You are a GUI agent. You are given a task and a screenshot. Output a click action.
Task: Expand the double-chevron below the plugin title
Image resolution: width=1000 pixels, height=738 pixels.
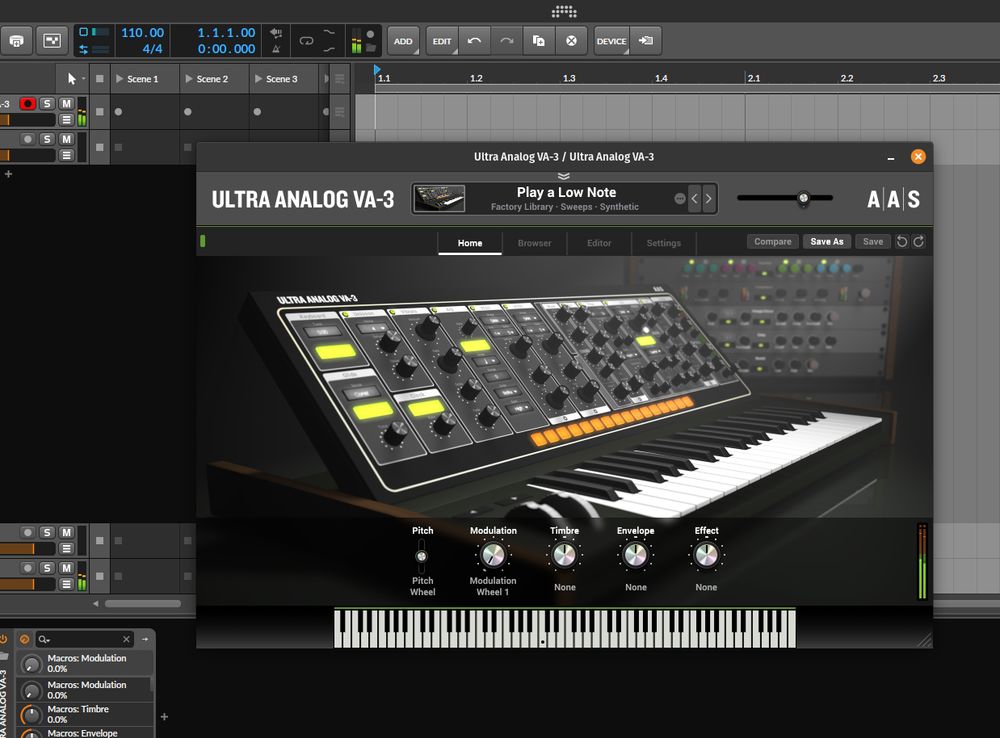(564, 176)
